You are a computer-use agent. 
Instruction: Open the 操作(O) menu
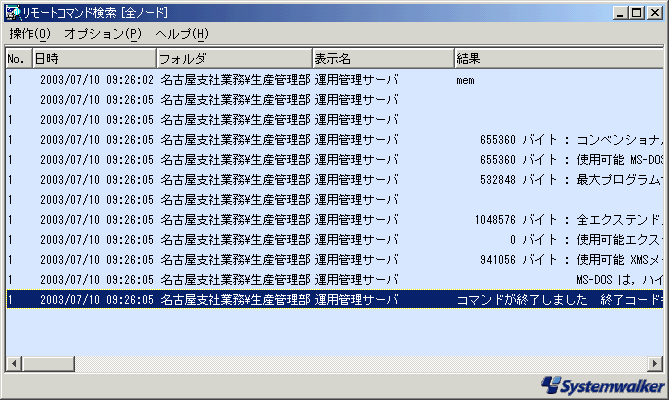pos(30,34)
